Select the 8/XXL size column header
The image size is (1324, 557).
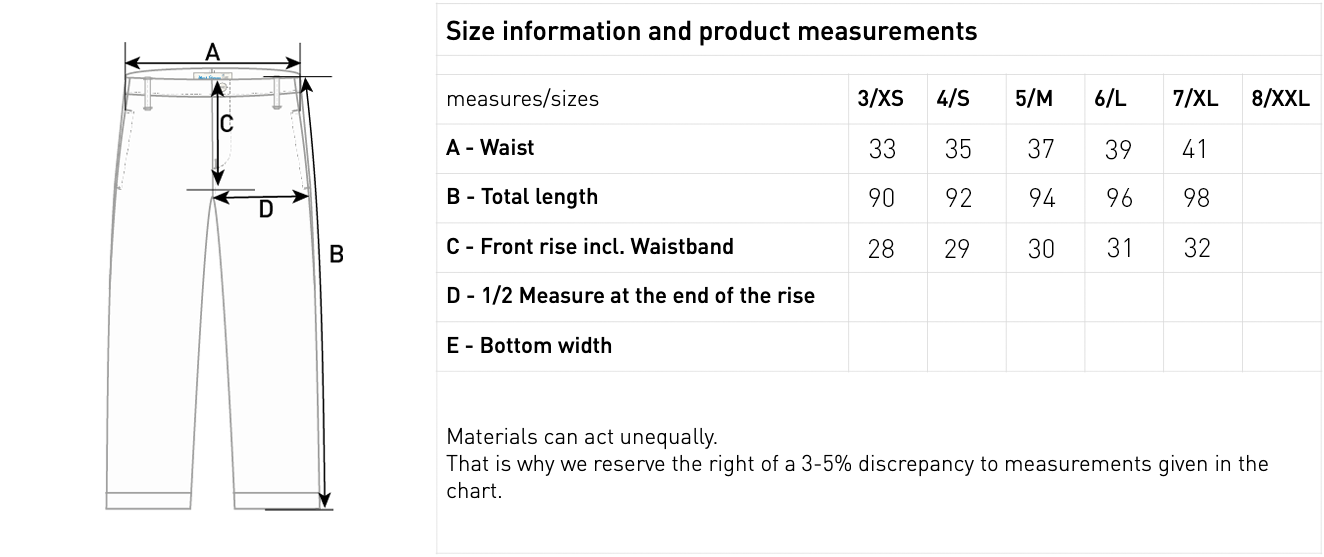pos(1280,99)
